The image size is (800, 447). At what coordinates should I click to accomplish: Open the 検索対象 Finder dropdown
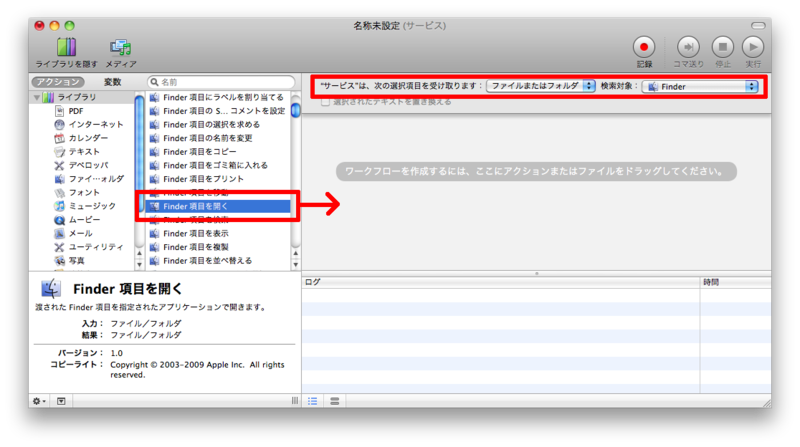click(x=700, y=86)
